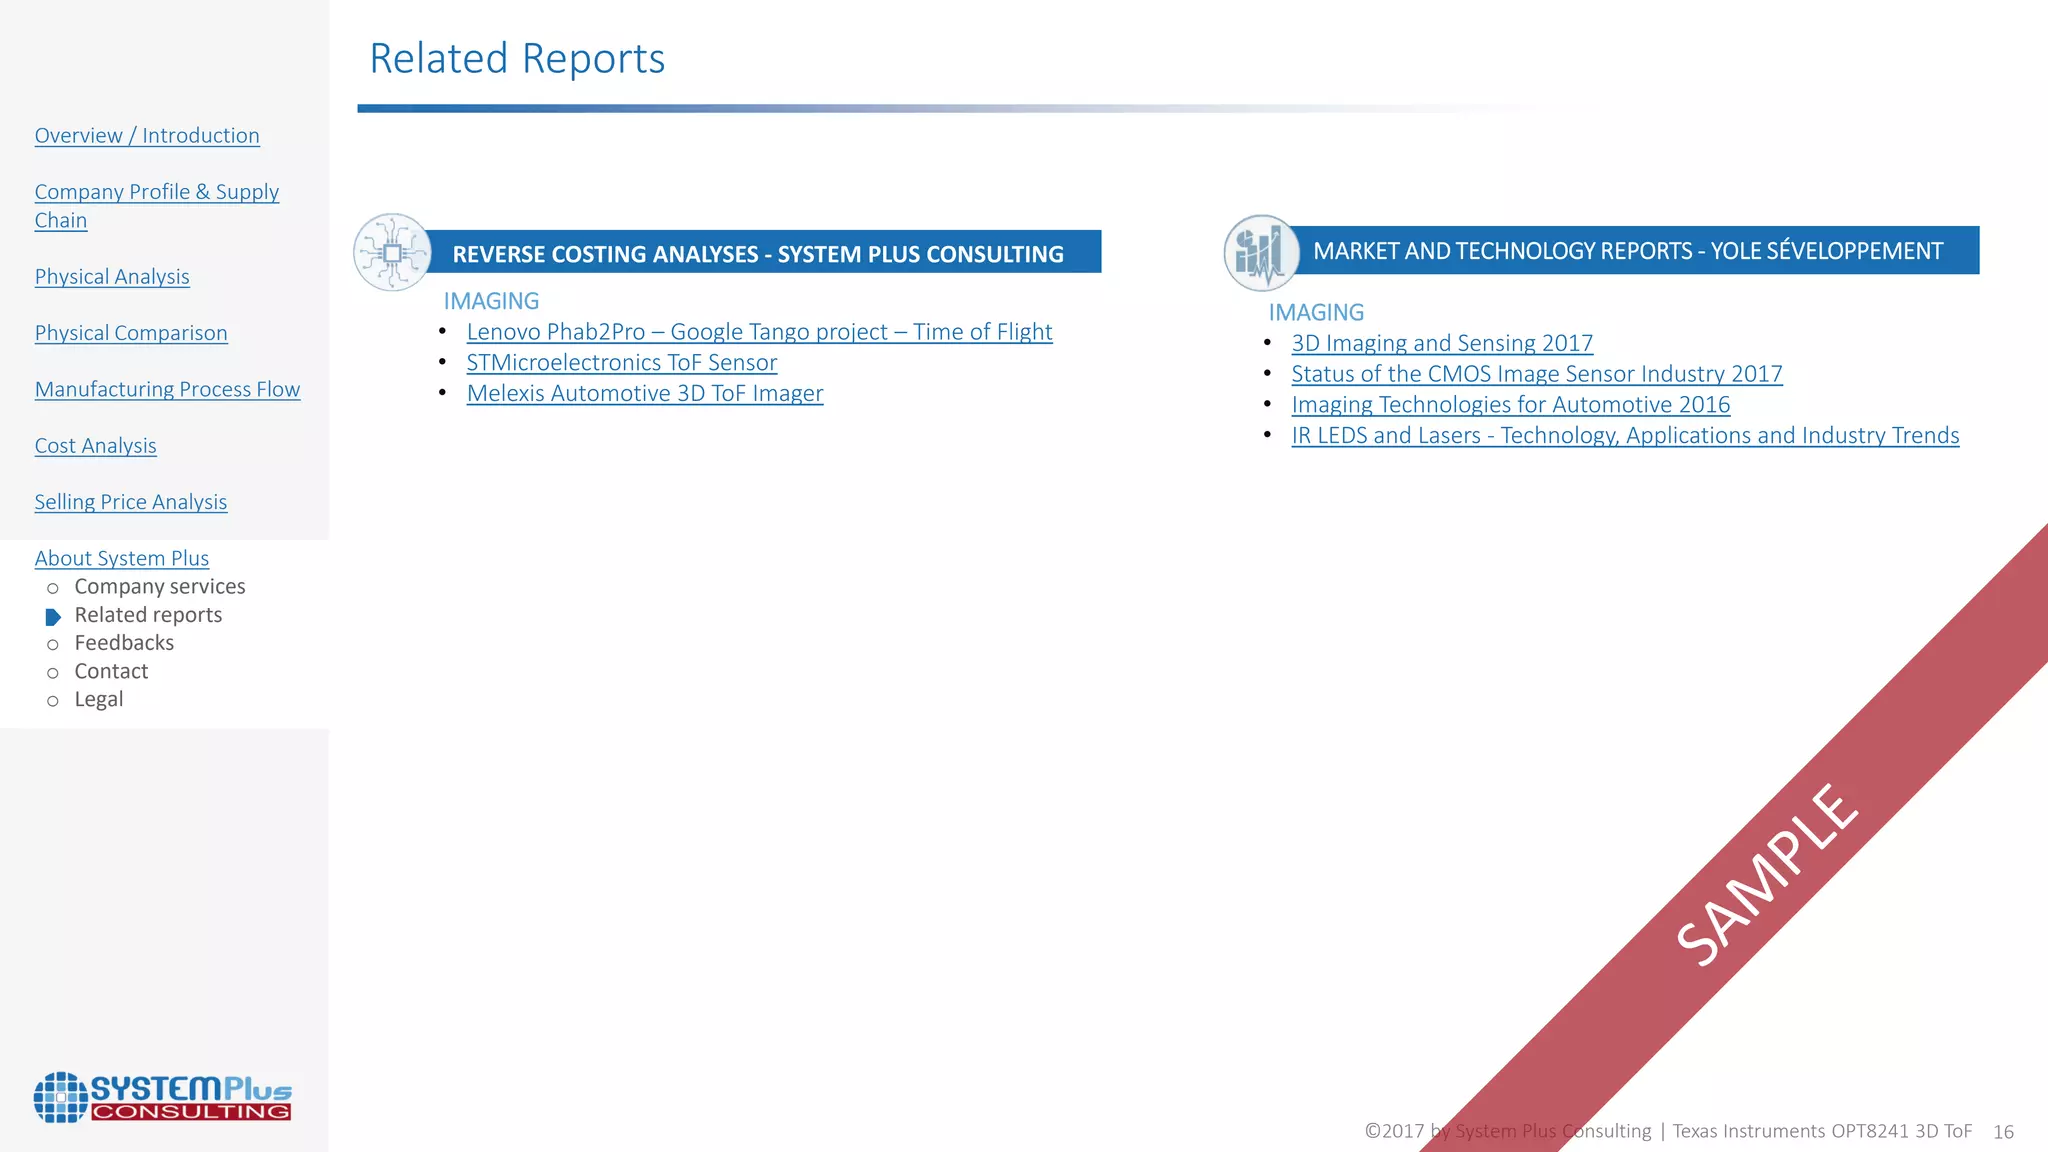Click the System Plus Consulting logo
The width and height of the screenshot is (2048, 1152).
point(163,1098)
